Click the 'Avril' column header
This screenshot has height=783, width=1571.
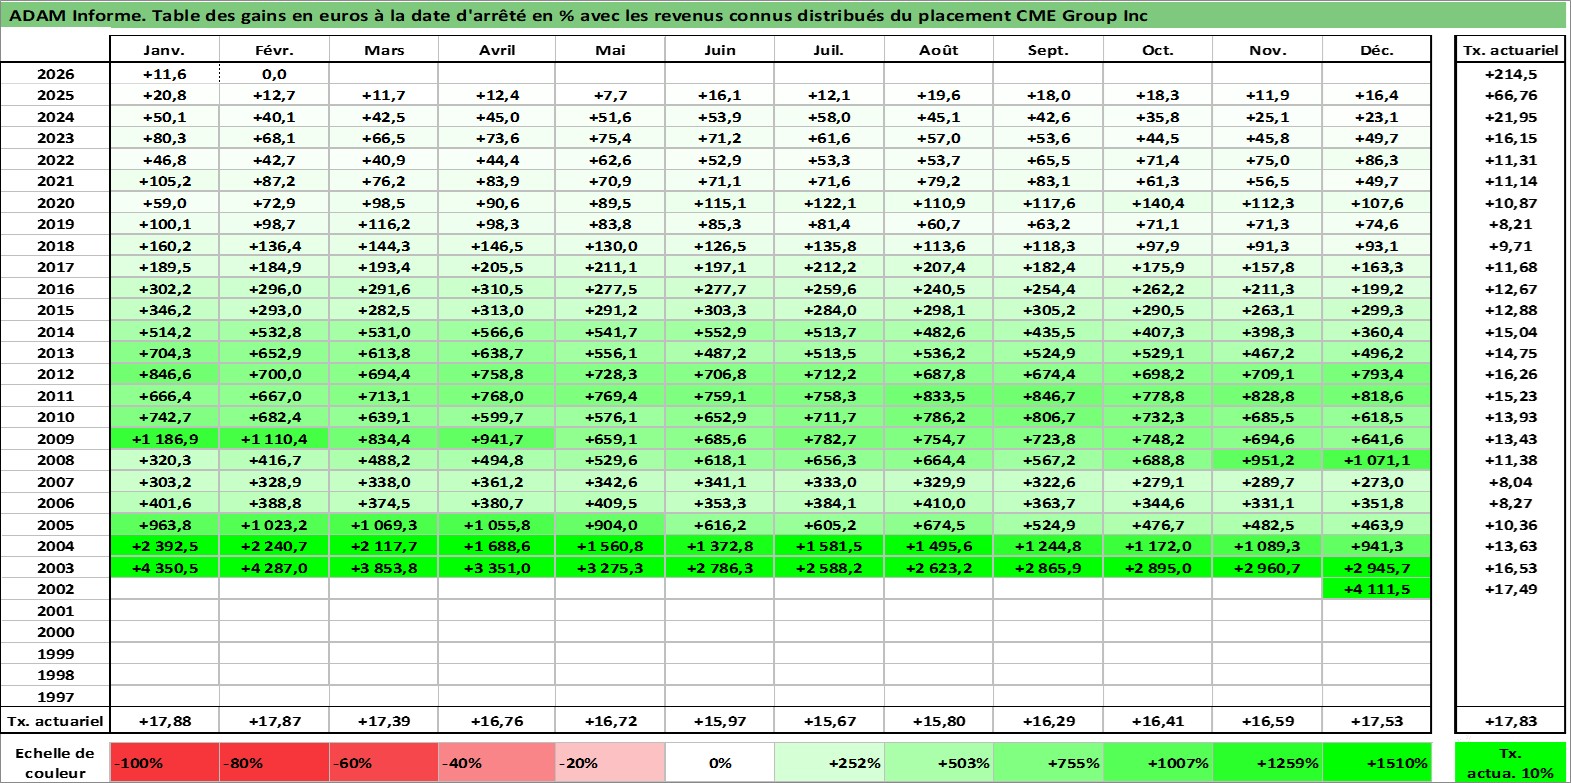click(x=496, y=50)
